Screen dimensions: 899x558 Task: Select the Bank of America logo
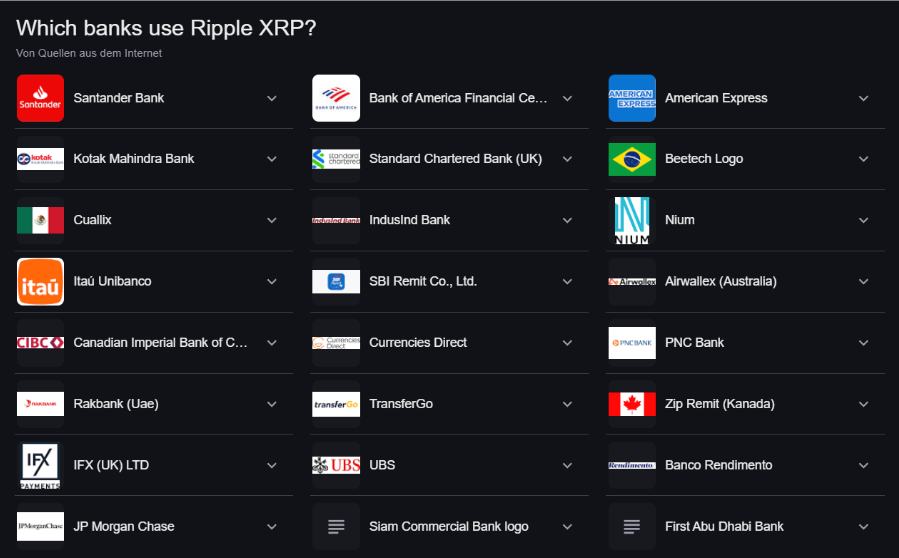coord(336,98)
